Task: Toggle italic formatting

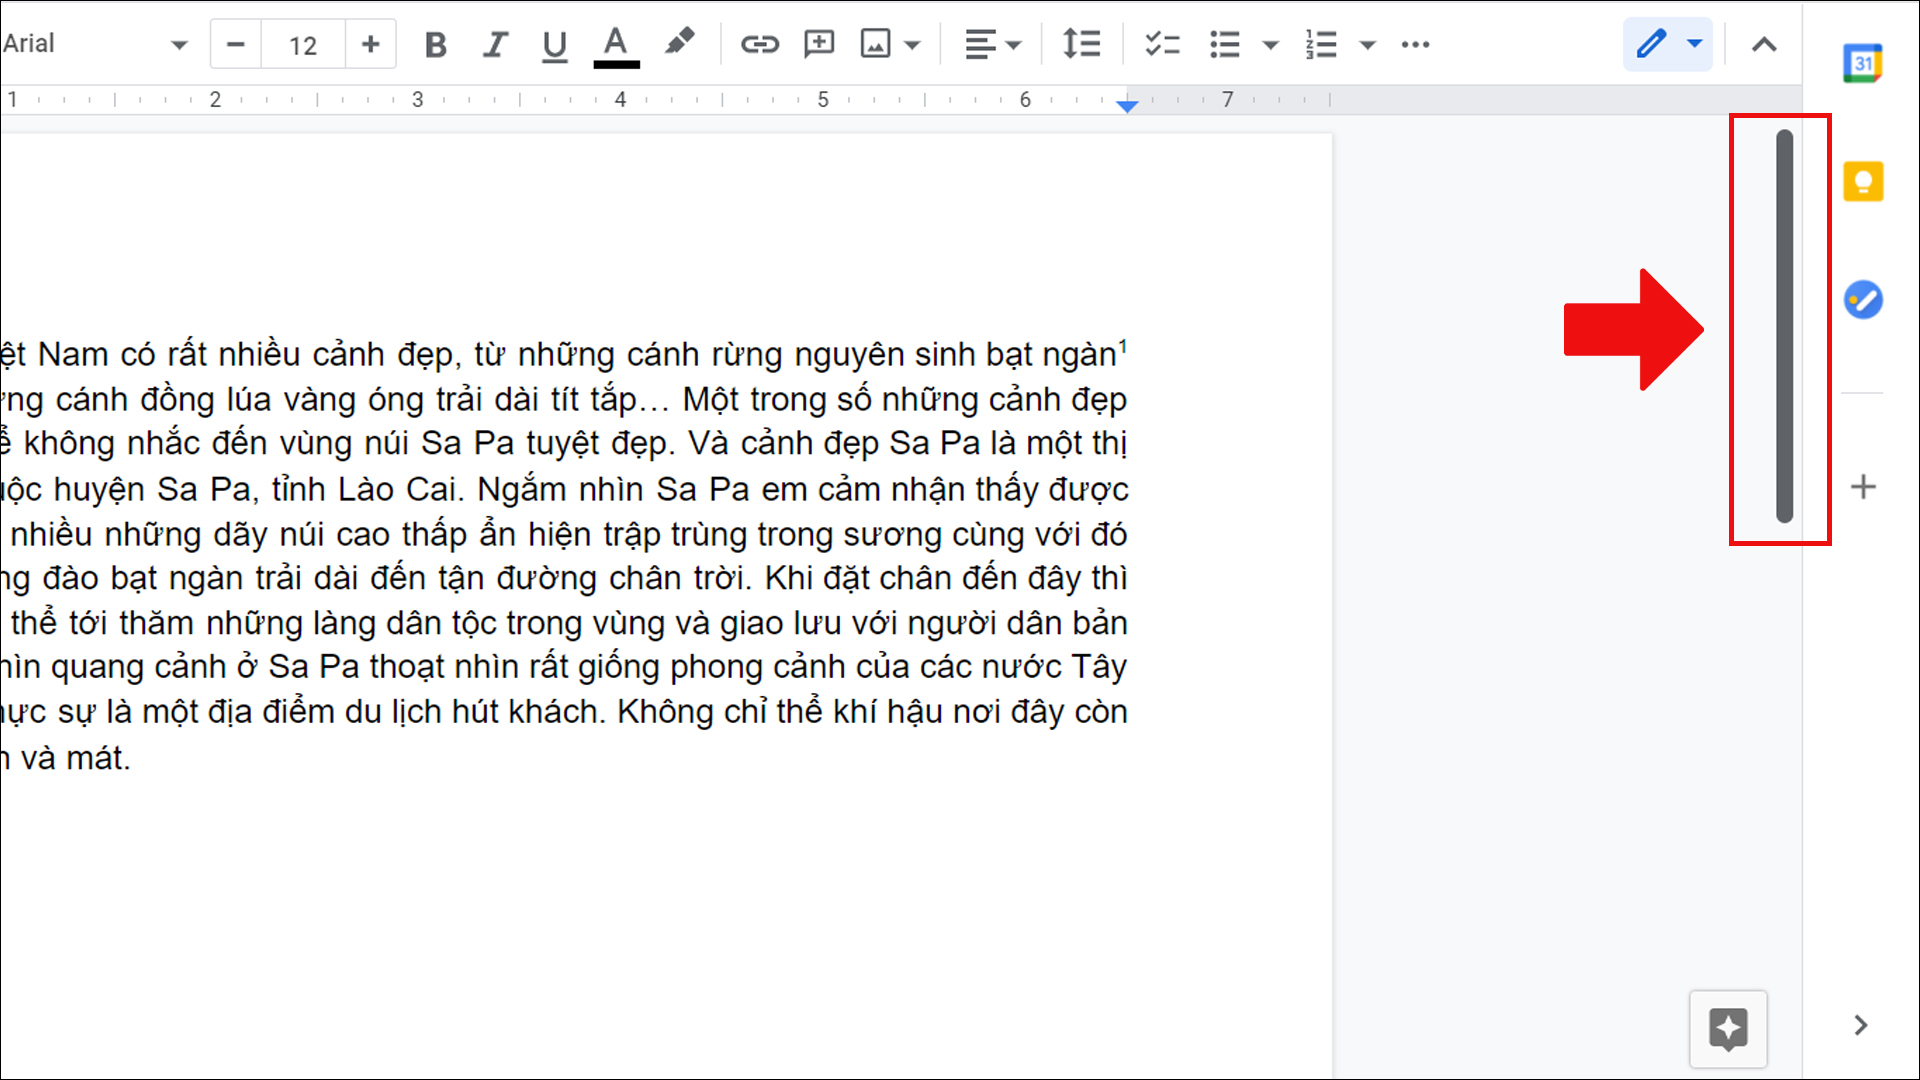Action: pyautogui.click(x=495, y=45)
